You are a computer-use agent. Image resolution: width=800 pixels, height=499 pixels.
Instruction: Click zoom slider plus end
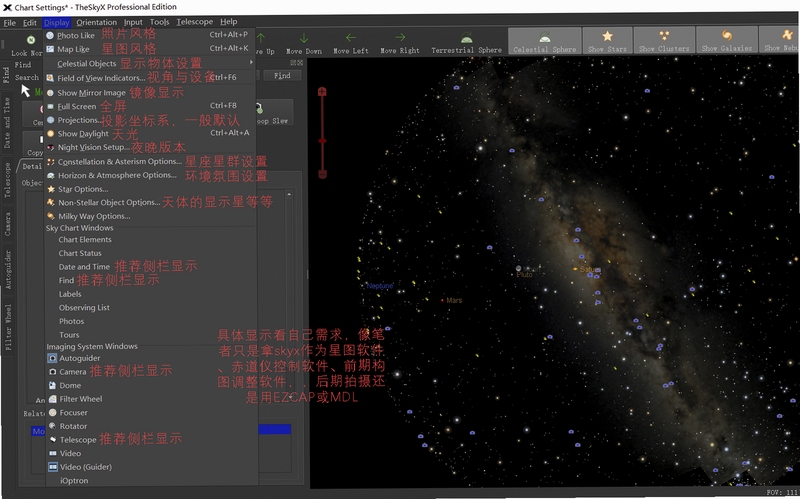pyautogui.click(x=322, y=92)
